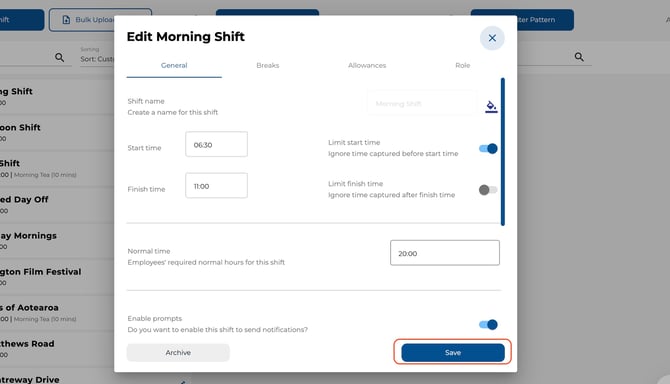Open the shift color fill picker icon
The image size is (670, 384).
[491, 106]
